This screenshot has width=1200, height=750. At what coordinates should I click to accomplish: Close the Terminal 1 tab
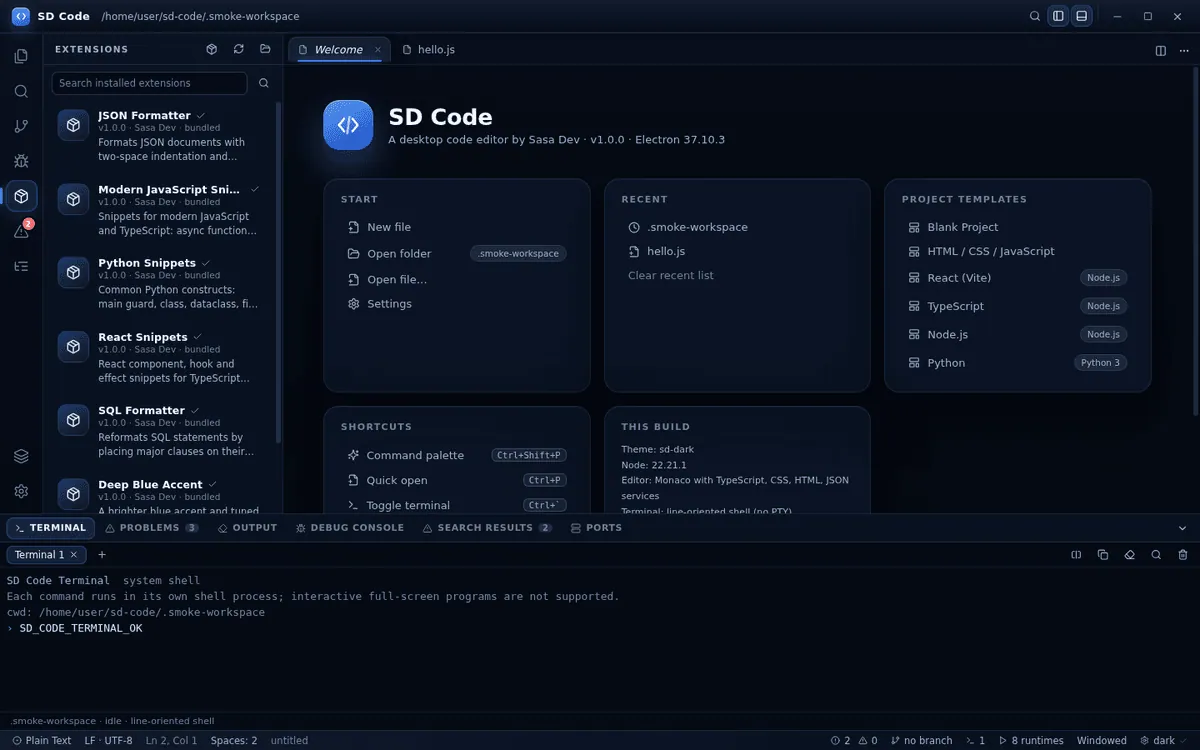tap(74, 555)
